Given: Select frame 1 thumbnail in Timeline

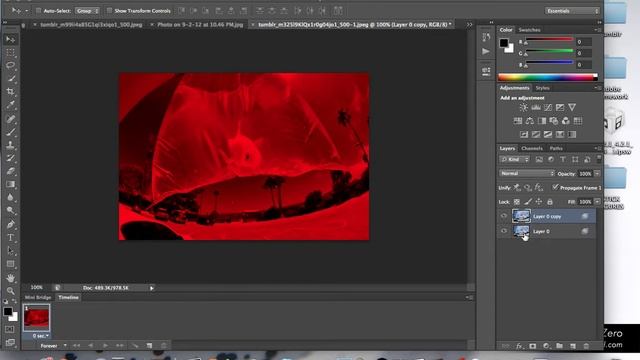Looking at the screenshot, I should [x=36, y=318].
